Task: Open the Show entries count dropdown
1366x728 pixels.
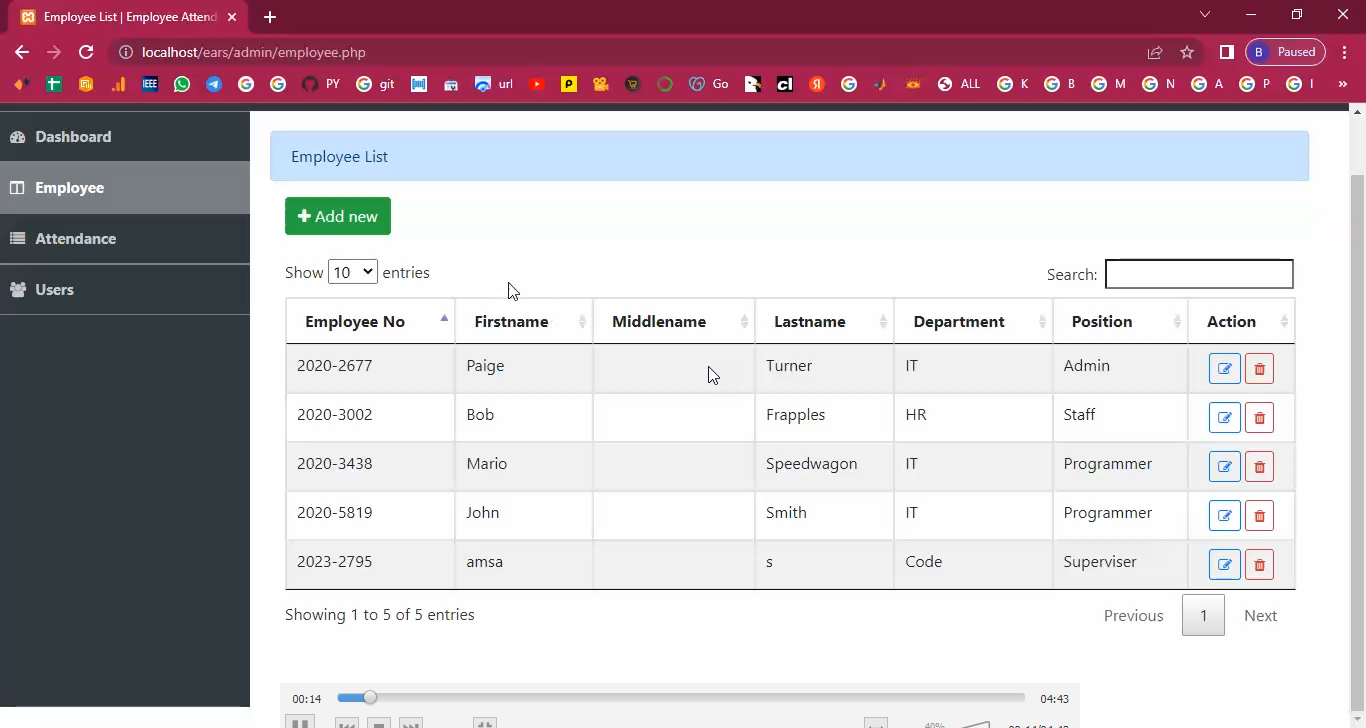Action: (x=352, y=272)
